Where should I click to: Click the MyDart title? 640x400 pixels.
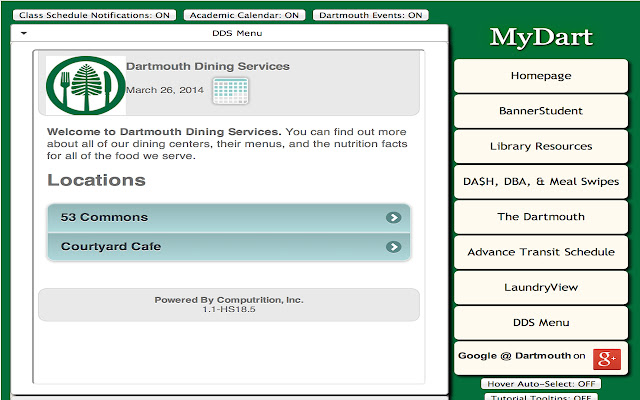pyautogui.click(x=541, y=38)
